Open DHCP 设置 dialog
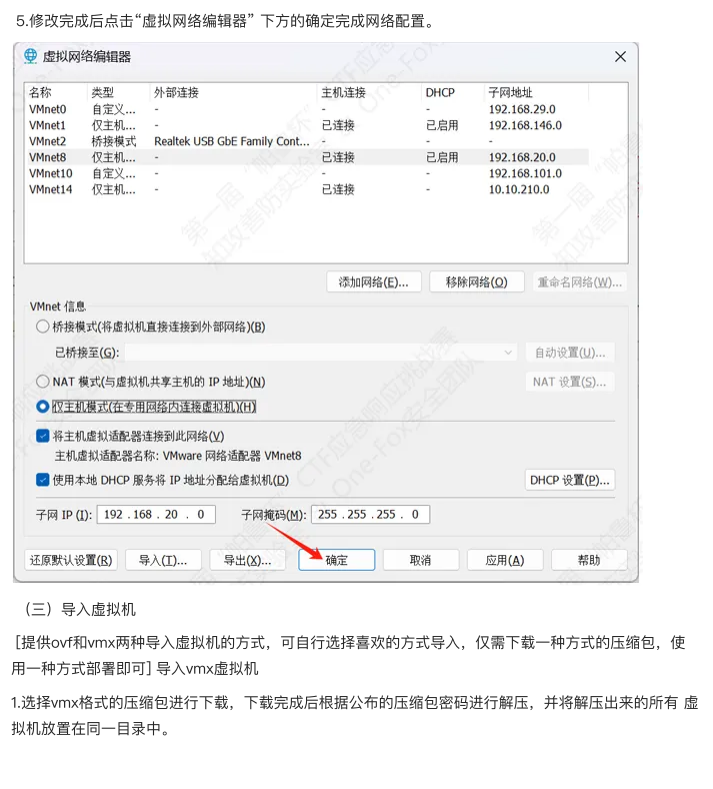The height and width of the screenshot is (789, 713). click(569, 480)
